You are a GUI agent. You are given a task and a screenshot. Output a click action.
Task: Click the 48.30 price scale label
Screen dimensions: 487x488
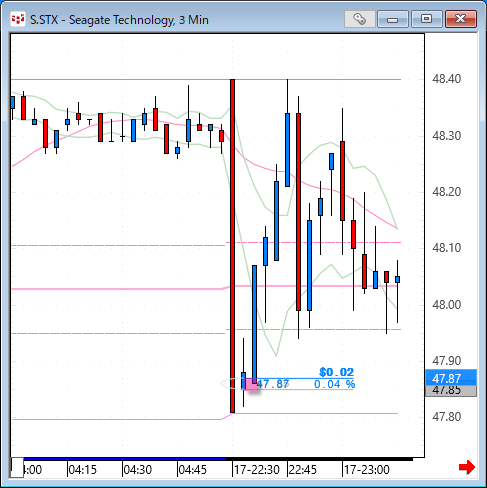click(446, 136)
